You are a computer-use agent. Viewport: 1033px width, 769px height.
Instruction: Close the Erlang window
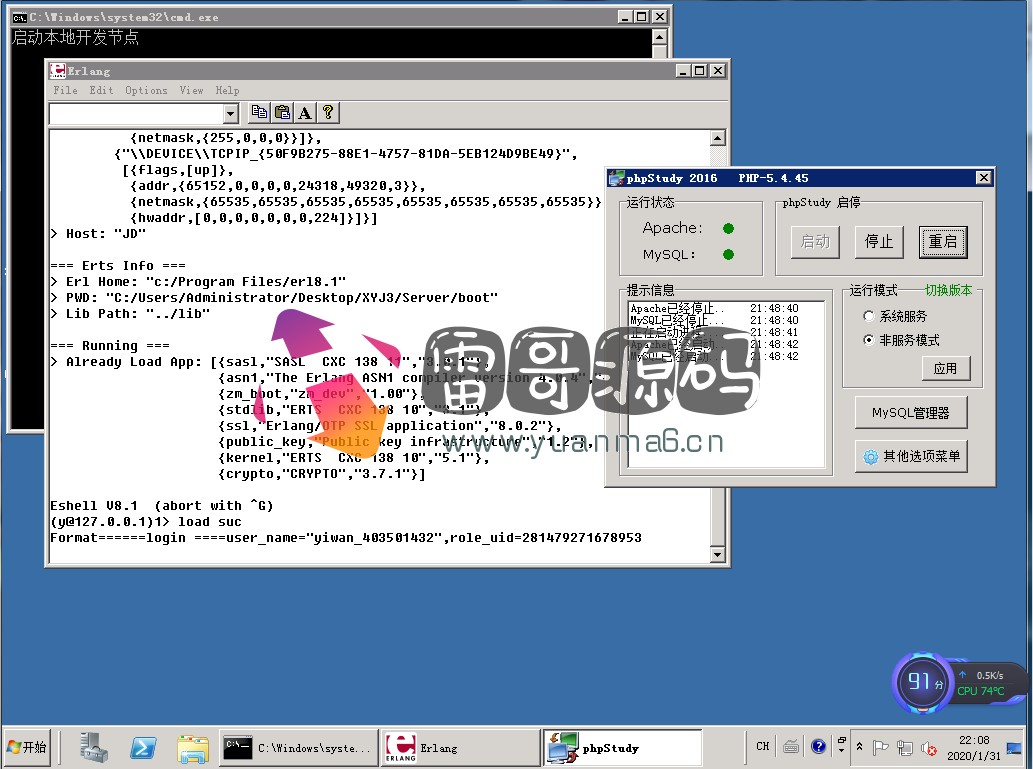coord(717,71)
